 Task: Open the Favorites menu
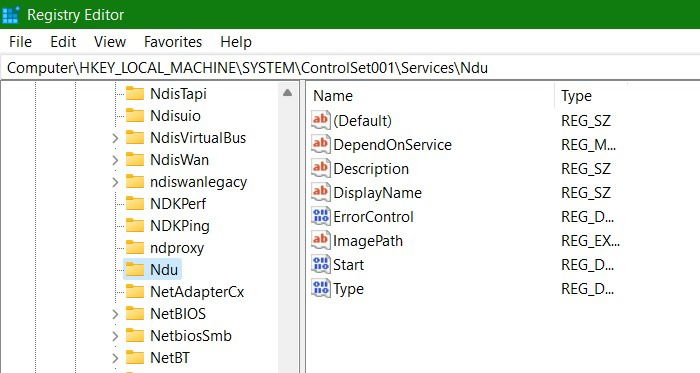point(173,42)
